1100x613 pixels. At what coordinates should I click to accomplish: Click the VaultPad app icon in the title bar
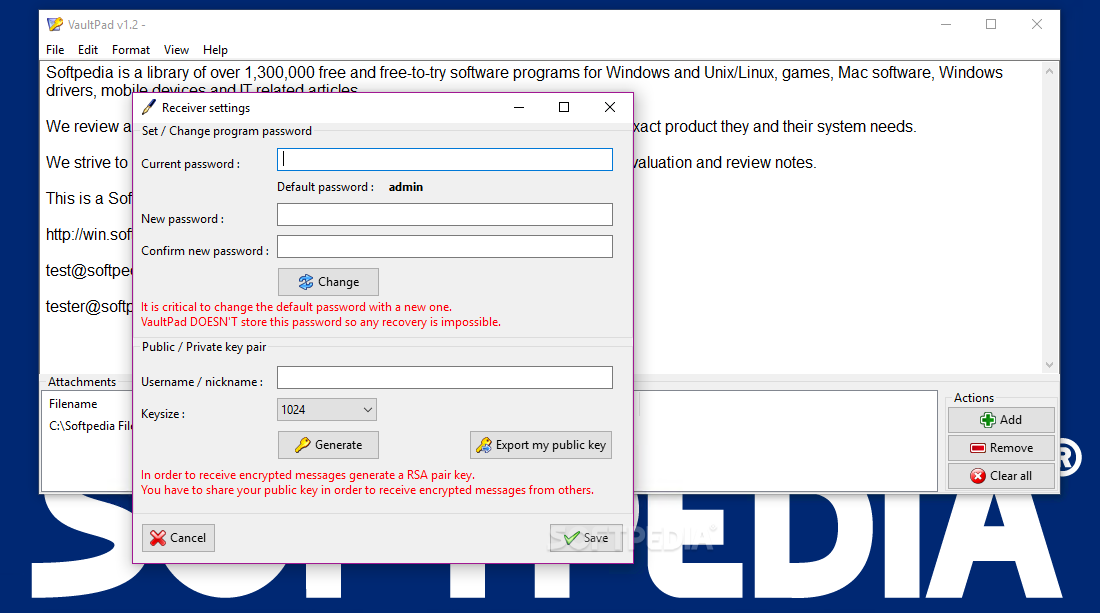pos(55,25)
